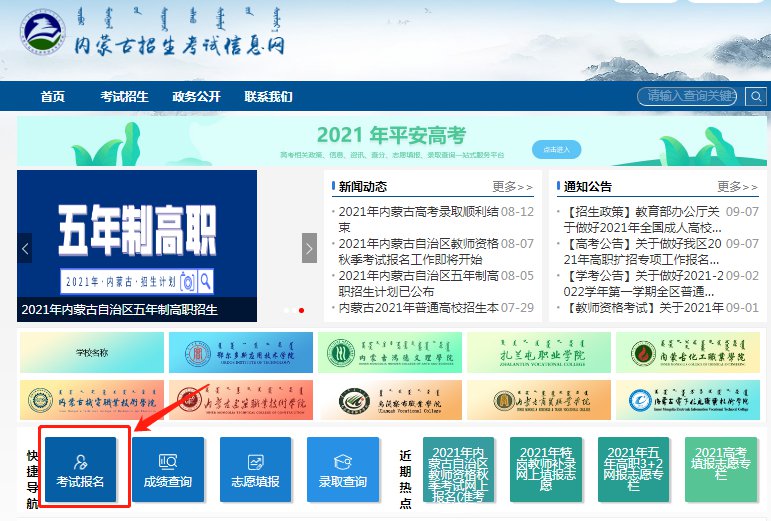Image resolution: width=771 pixels, height=521 pixels.
Task: Click the 学校名称 school banner
Action: point(92,352)
